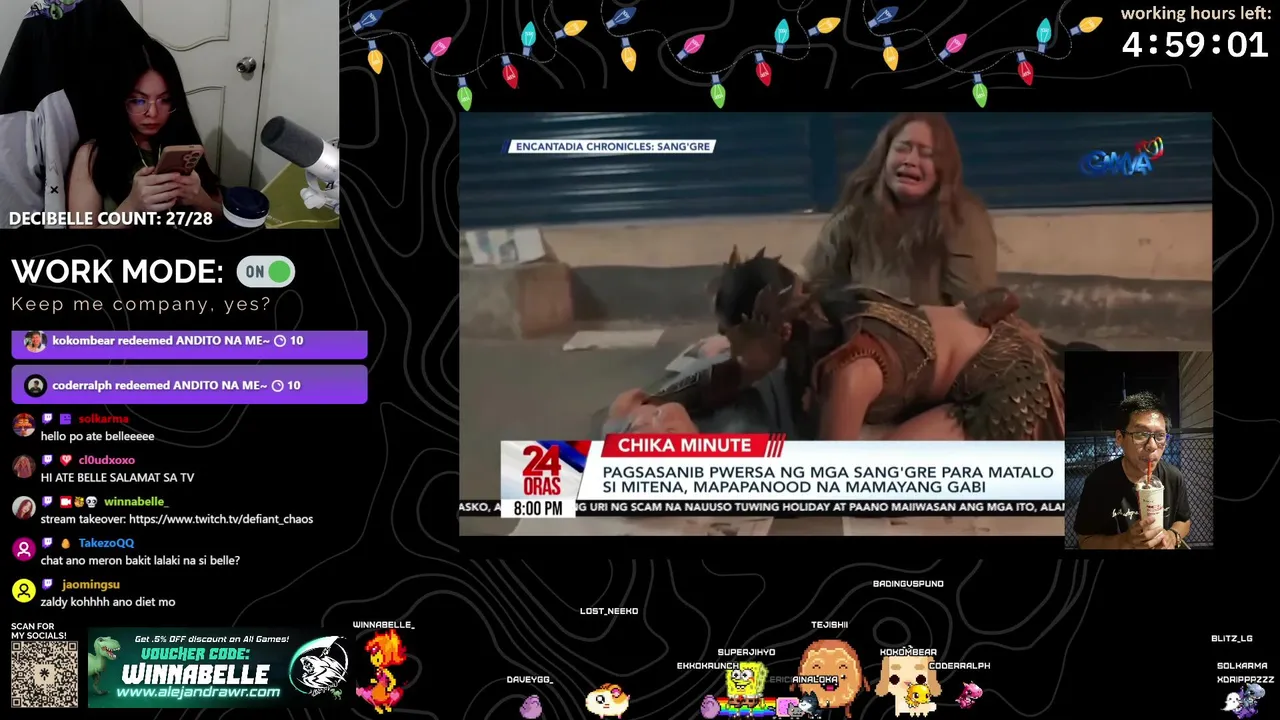
Task: Click the DECIBELLE COUNT: 27/28 label
Action: [111, 219]
